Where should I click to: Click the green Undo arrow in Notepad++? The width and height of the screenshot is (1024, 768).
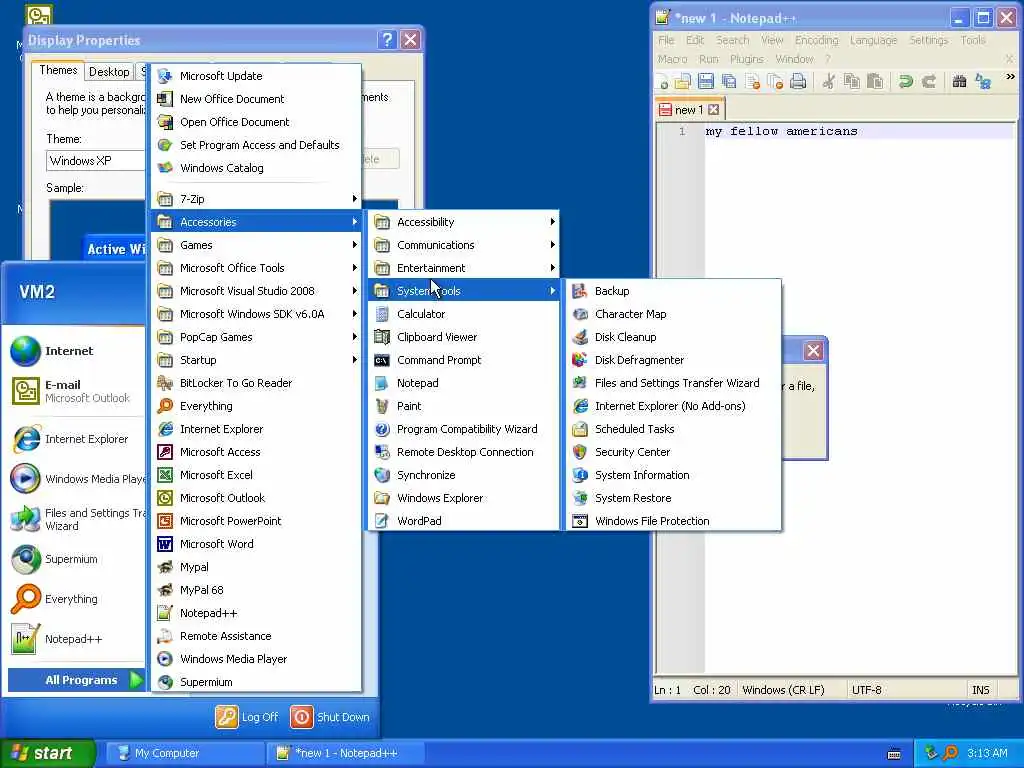[x=905, y=82]
